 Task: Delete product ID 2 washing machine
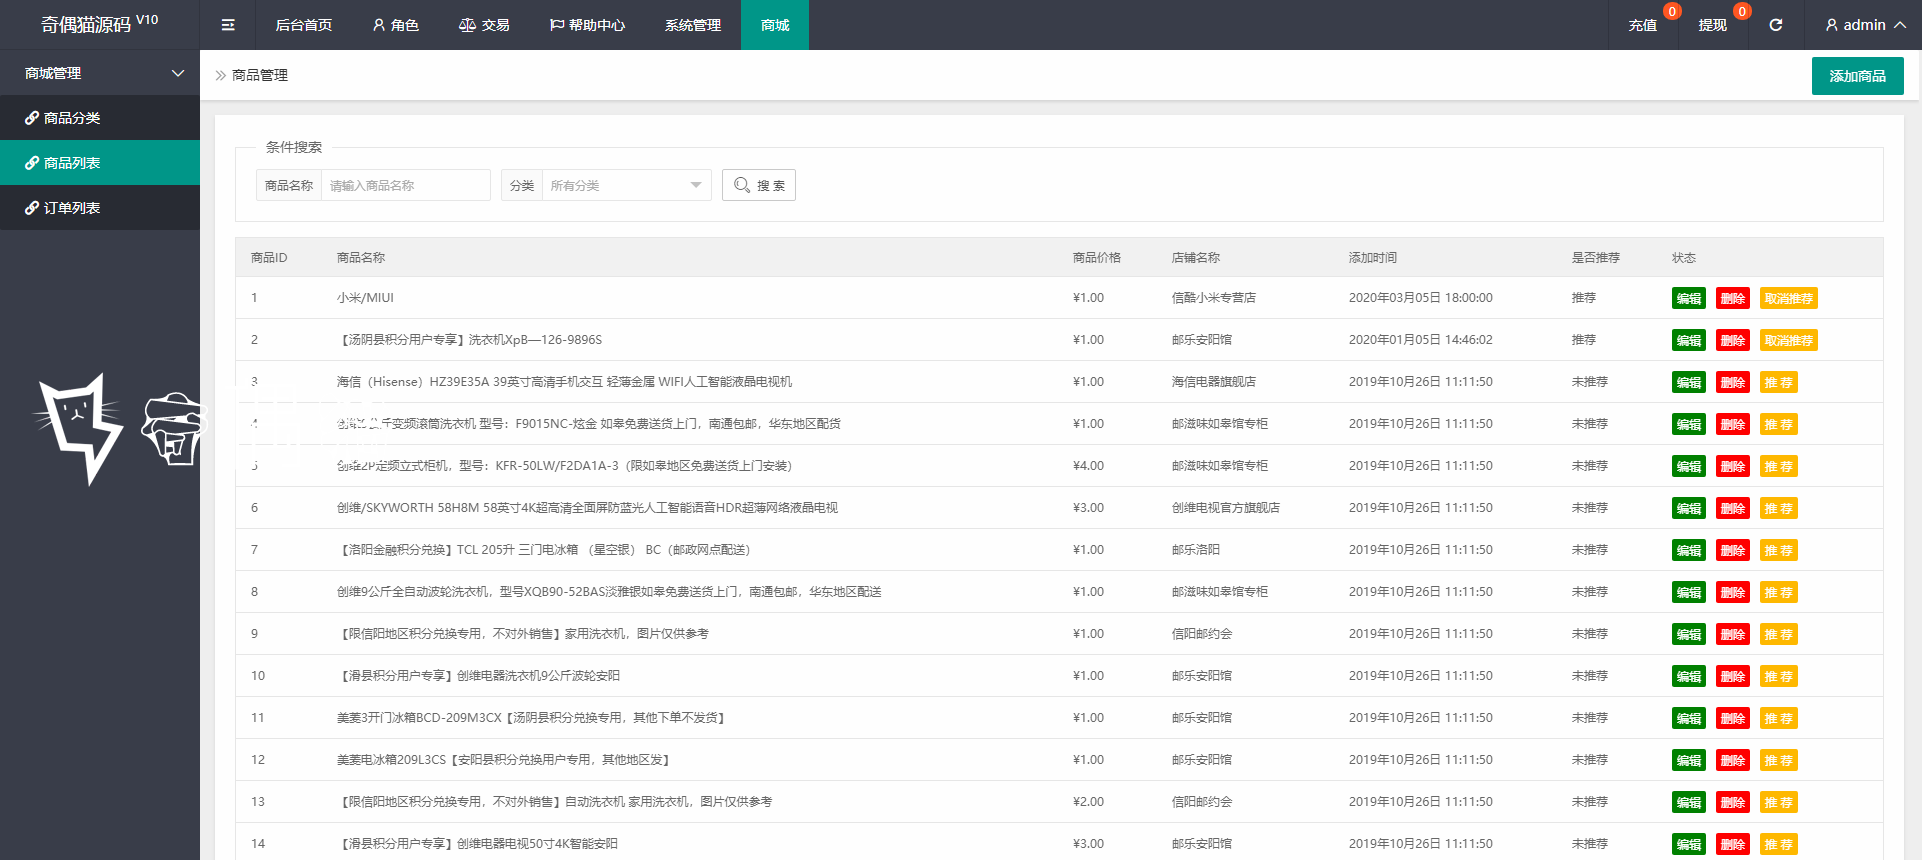(1733, 340)
